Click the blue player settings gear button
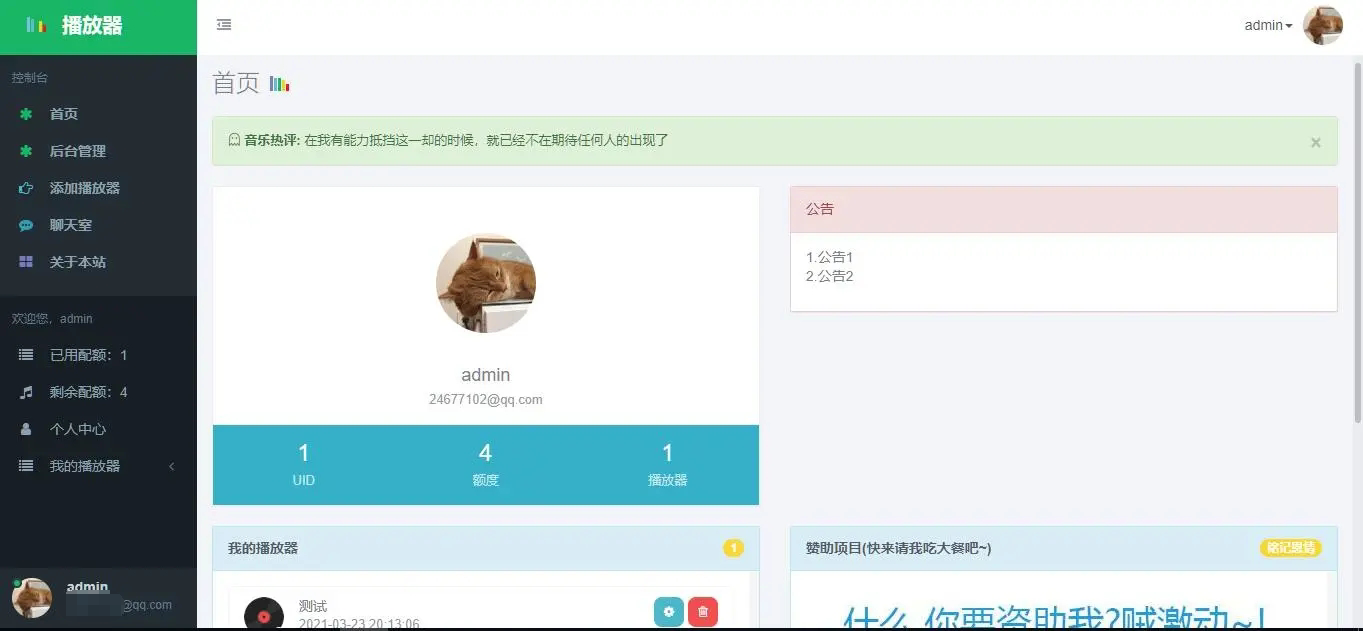The width and height of the screenshot is (1363, 631). (668, 612)
